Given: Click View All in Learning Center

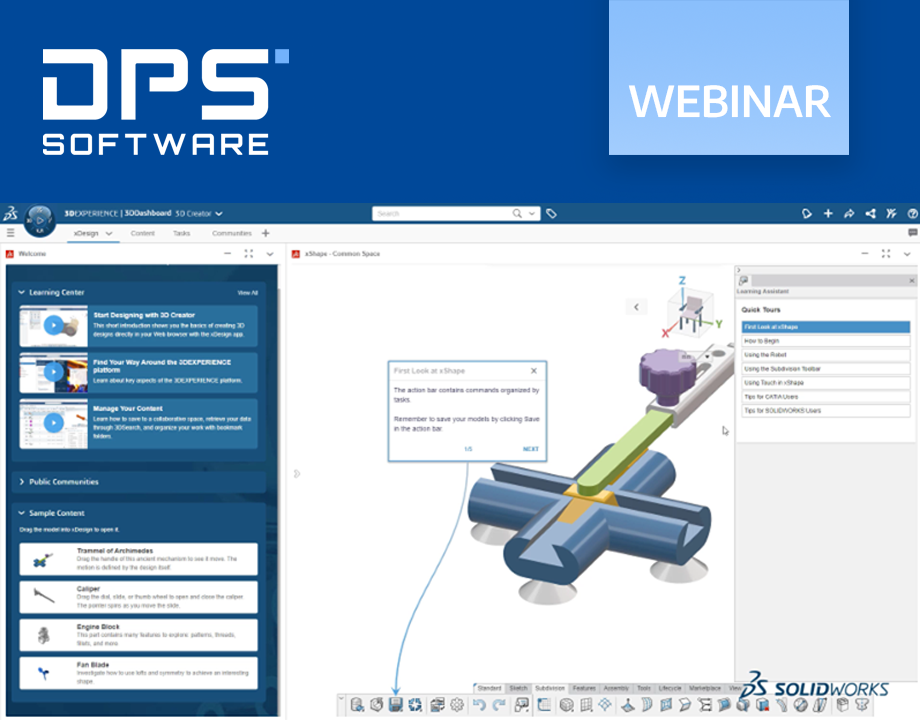Looking at the screenshot, I should point(247,293).
